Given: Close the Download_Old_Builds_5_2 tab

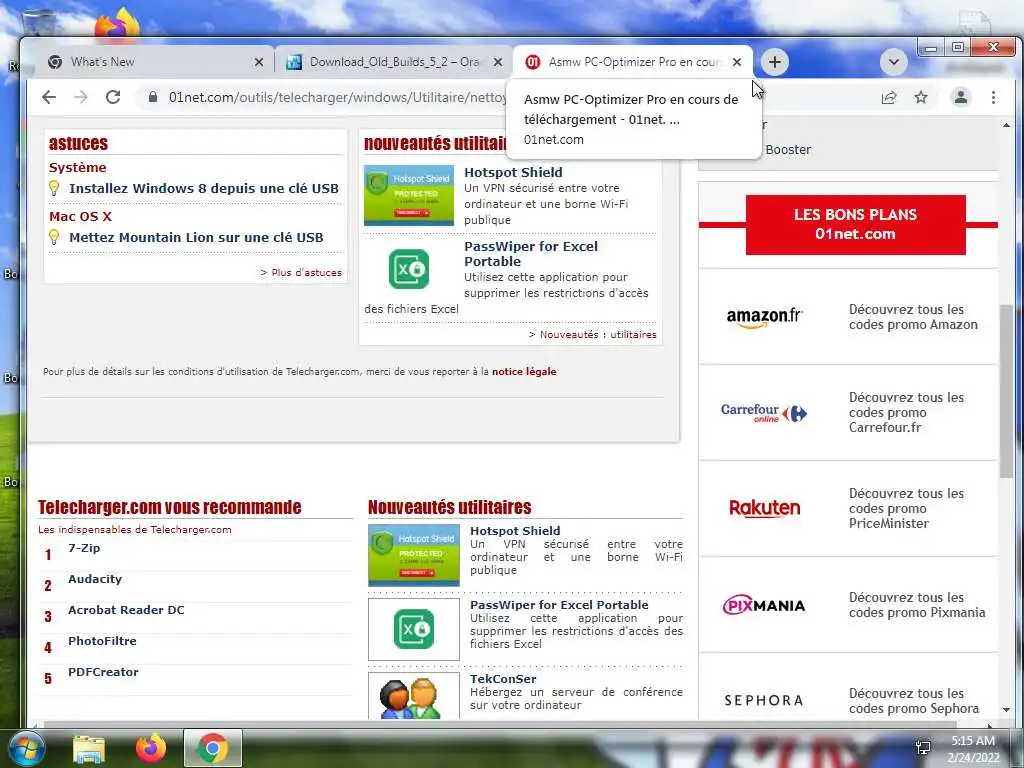Looking at the screenshot, I should pos(498,62).
